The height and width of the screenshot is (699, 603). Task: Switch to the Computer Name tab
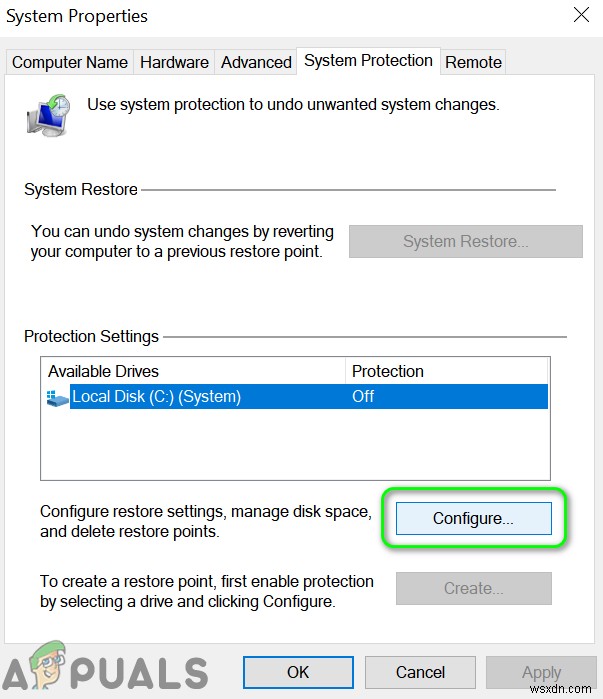pyautogui.click(x=69, y=62)
